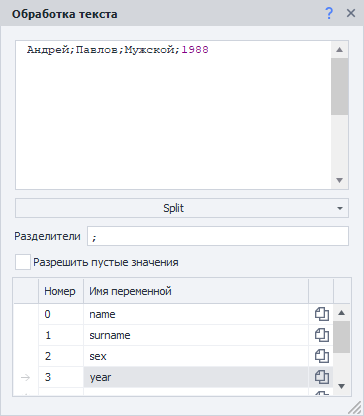Click copy icon in year row
Screen dimensions: 364x416
pyautogui.click(x=322, y=377)
